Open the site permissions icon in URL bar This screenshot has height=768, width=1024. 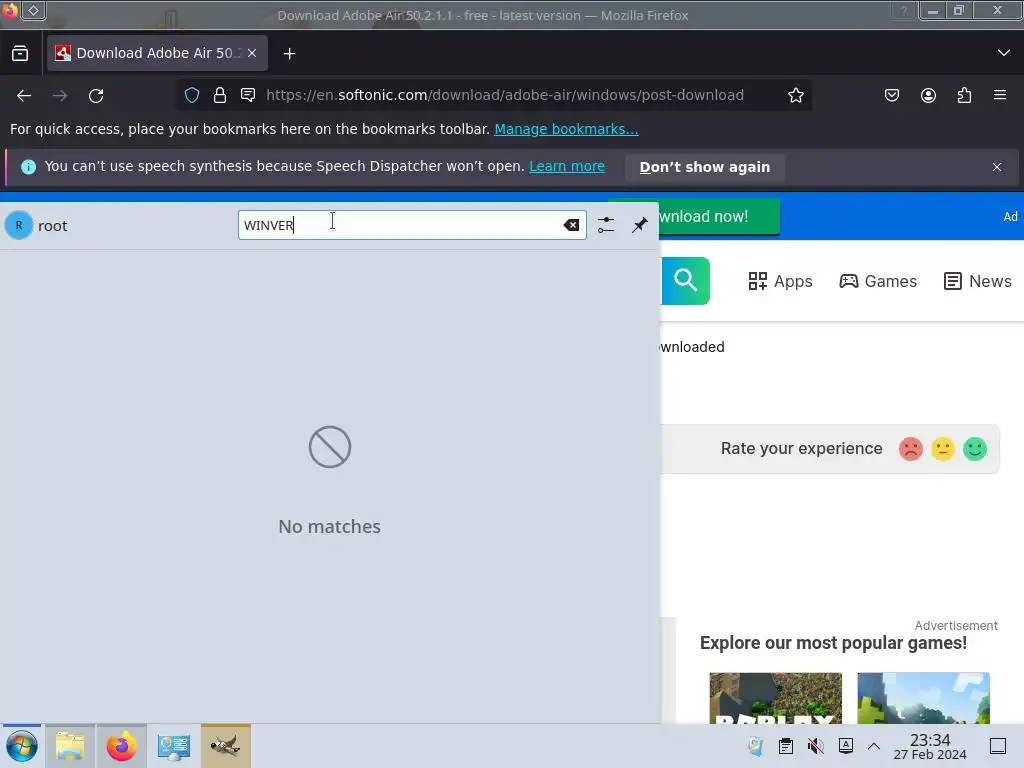click(x=248, y=95)
